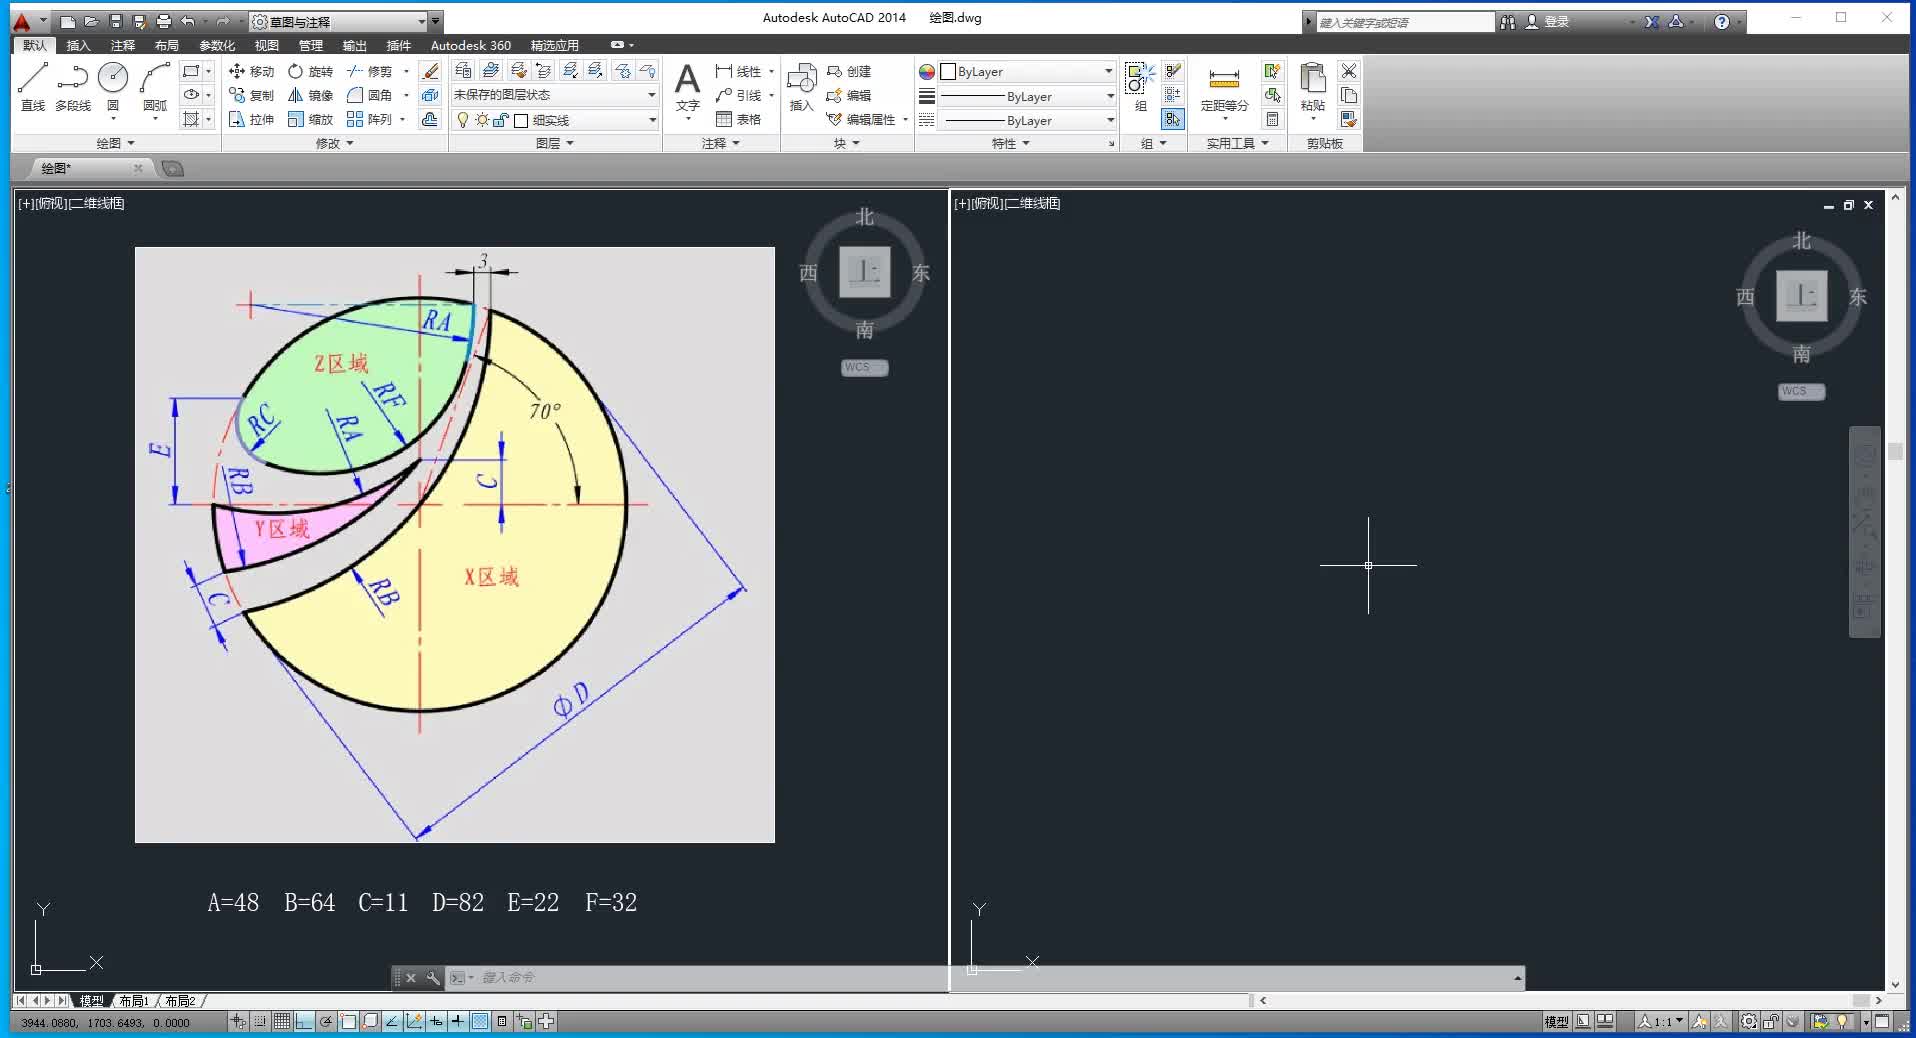Image resolution: width=1916 pixels, height=1038 pixels.
Task: Open the layer properties manager icon
Action: pyautogui.click(x=463, y=70)
